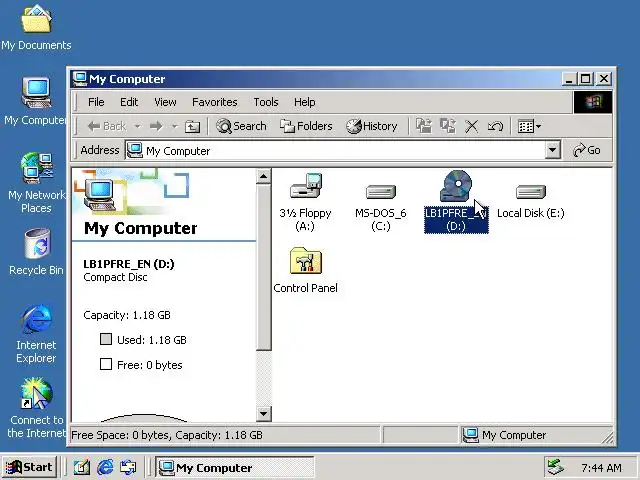Screen dimensions: 640x480
Task: Open the Views dropdown button
Action: [529, 126]
